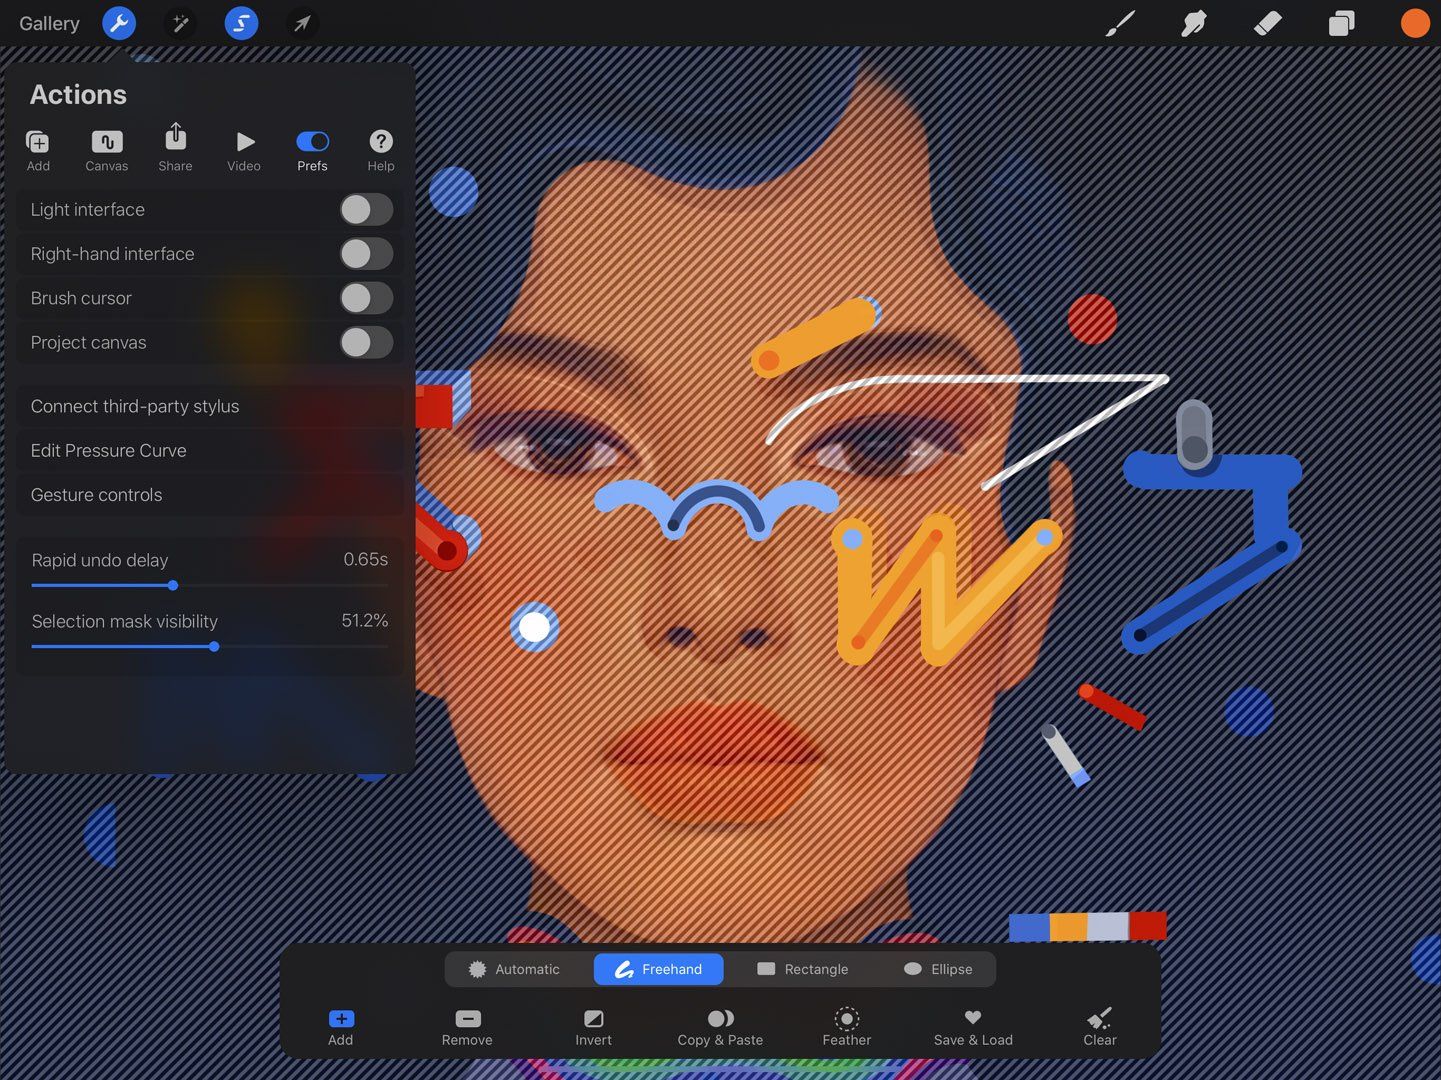Enable Project canvas
Image resolution: width=1441 pixels, height=1080 pixels.
pyautogui.click(x=366, y=342)
